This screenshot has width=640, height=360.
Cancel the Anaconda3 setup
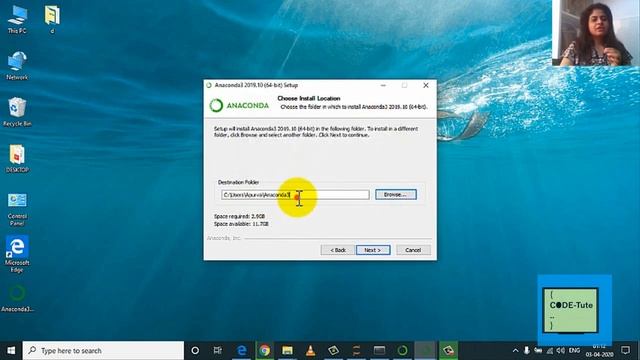[x=413, y=250]
